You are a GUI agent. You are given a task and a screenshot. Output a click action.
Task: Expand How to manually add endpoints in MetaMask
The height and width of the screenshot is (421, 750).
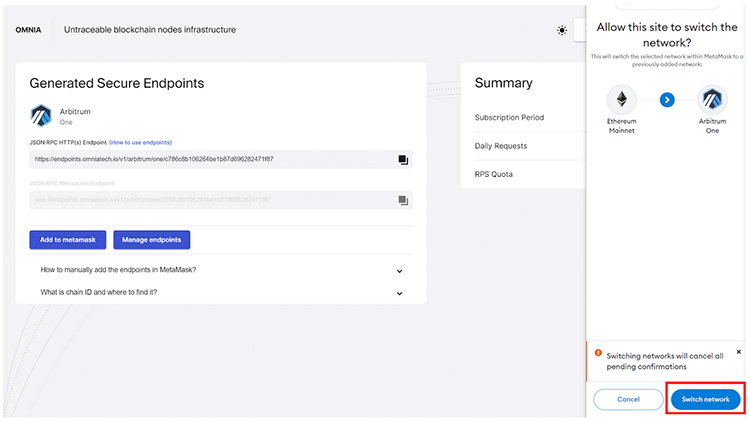tap(221, 270)
